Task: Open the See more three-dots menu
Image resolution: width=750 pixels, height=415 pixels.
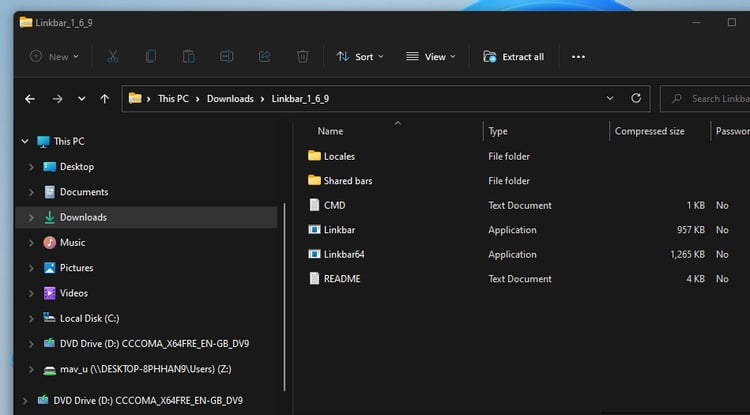Action: [578, 57]
